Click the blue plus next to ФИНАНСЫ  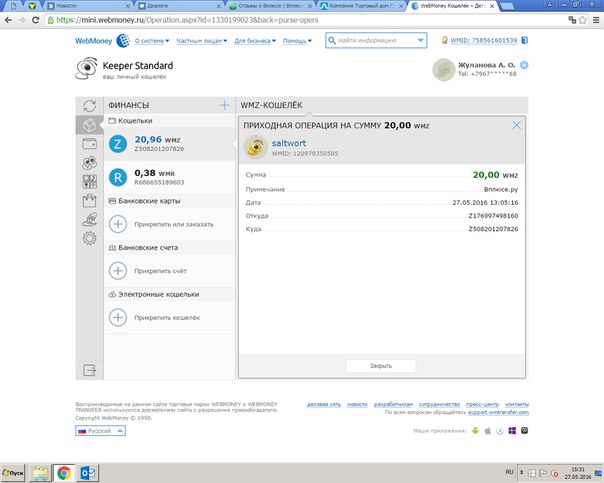224,105
